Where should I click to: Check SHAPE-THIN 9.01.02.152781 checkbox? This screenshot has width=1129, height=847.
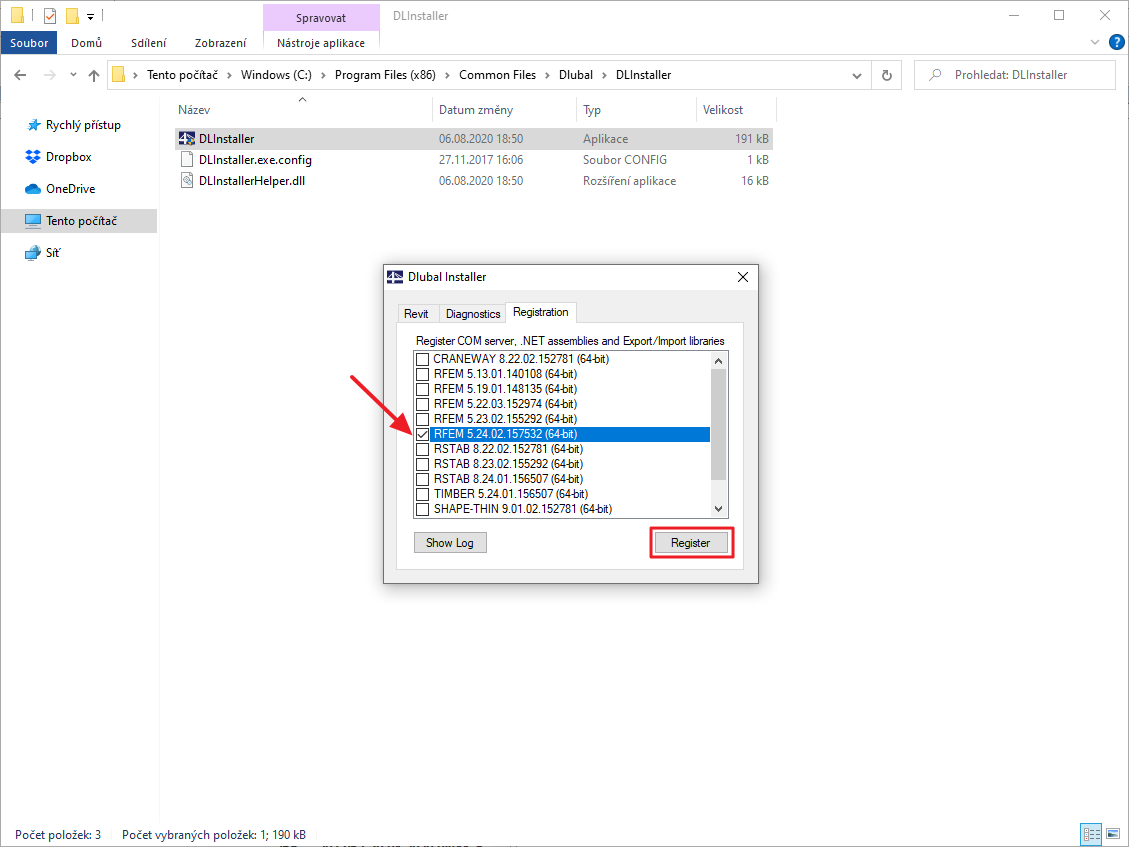pyautogui.click(x=423, y=509)
